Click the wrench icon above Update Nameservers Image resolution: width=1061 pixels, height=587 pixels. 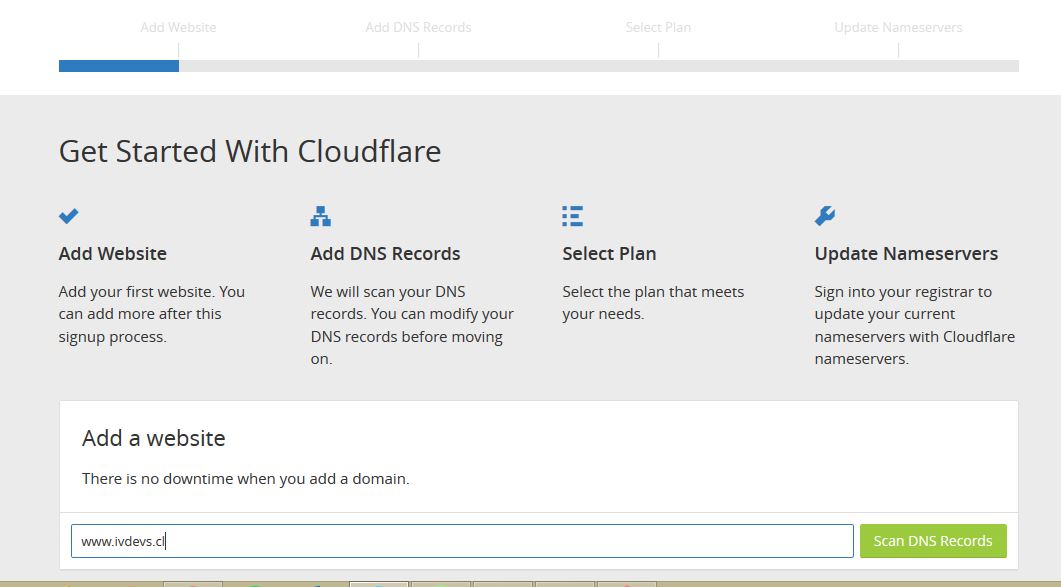[x=825, y=216]
